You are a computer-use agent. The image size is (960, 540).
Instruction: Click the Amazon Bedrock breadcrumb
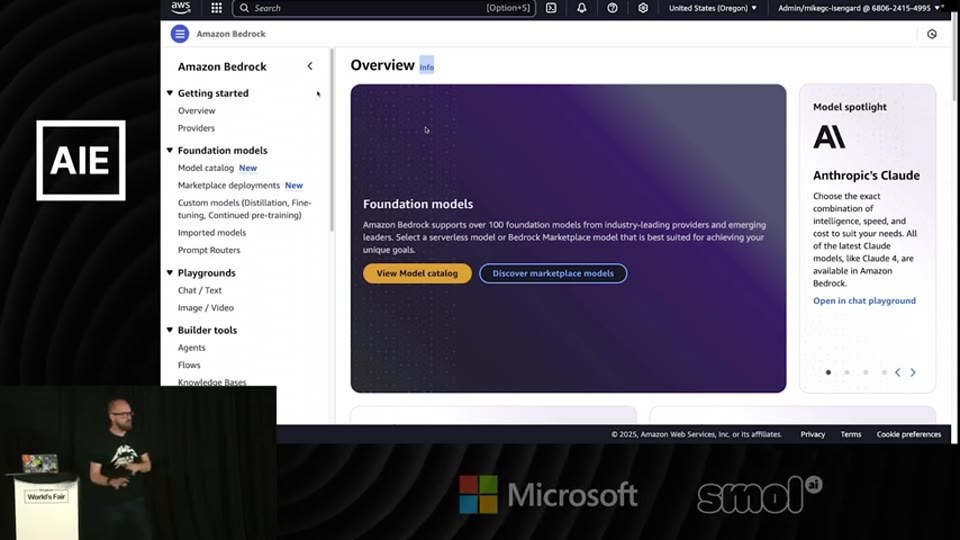[x=231, y=34]
